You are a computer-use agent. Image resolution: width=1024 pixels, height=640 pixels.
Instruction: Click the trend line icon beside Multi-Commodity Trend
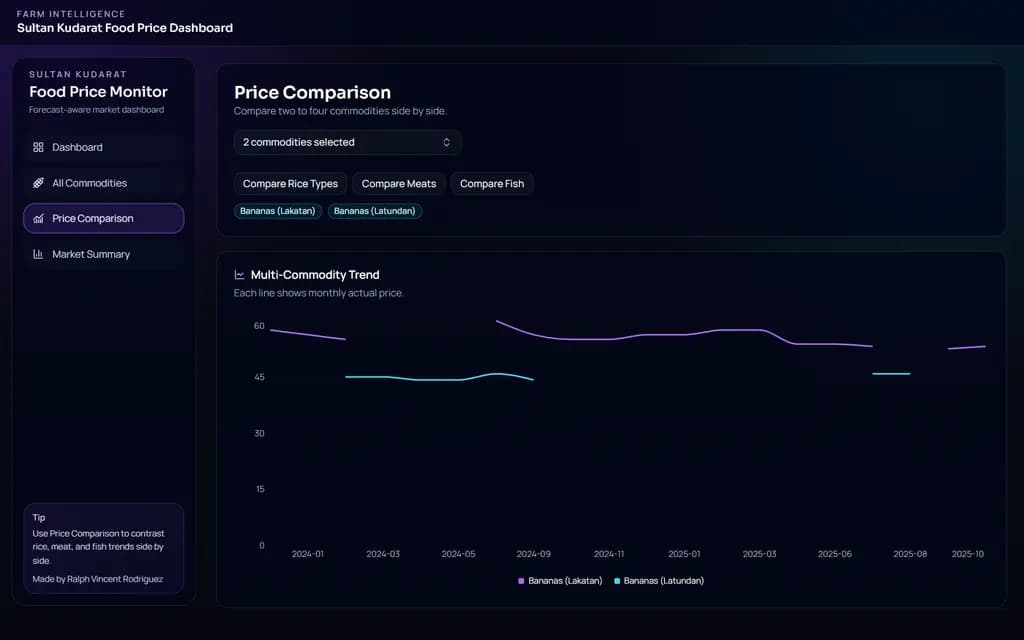pyautogui.click(x=239, y=275)
